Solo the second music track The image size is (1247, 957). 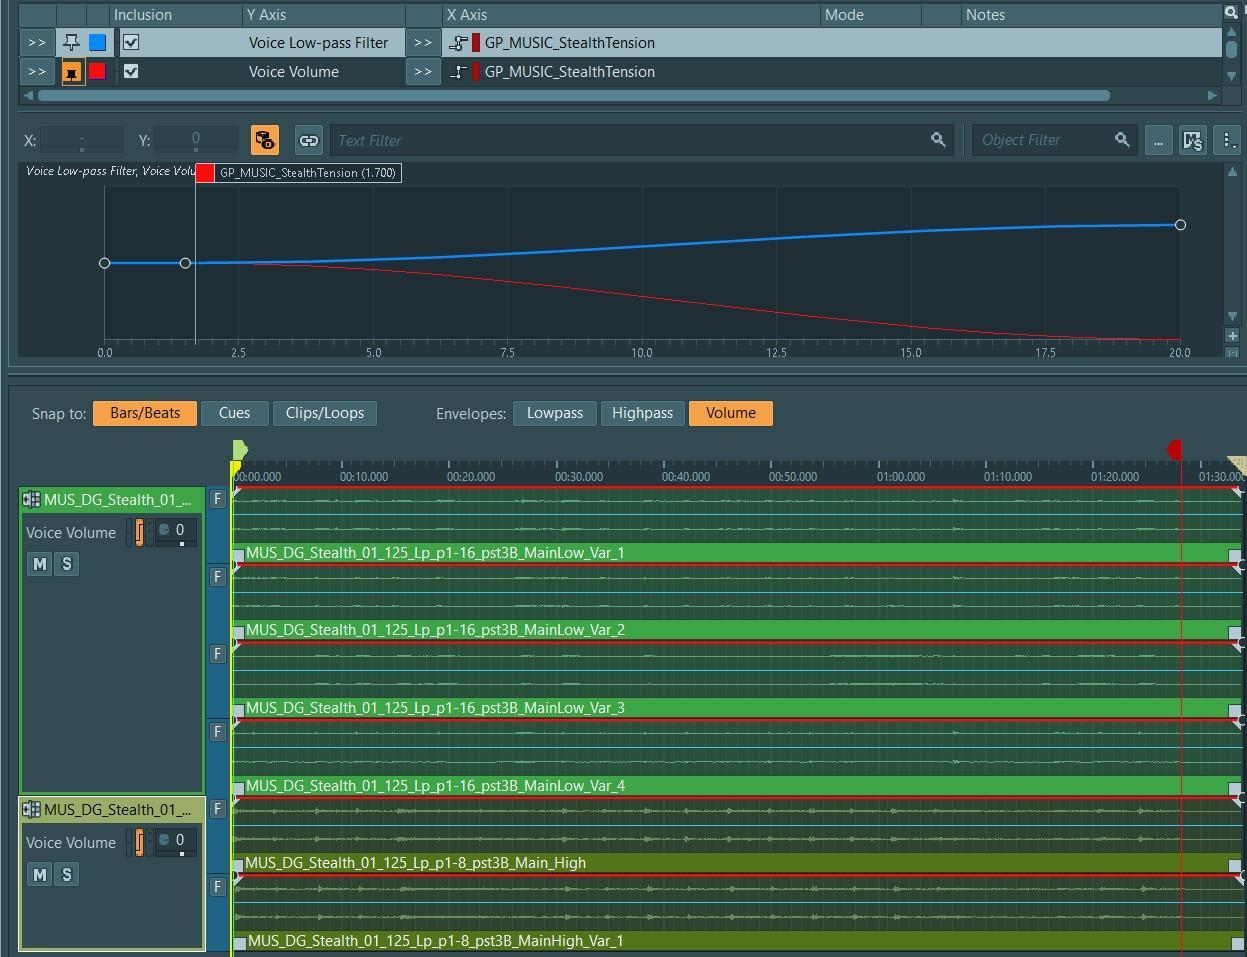67,875
